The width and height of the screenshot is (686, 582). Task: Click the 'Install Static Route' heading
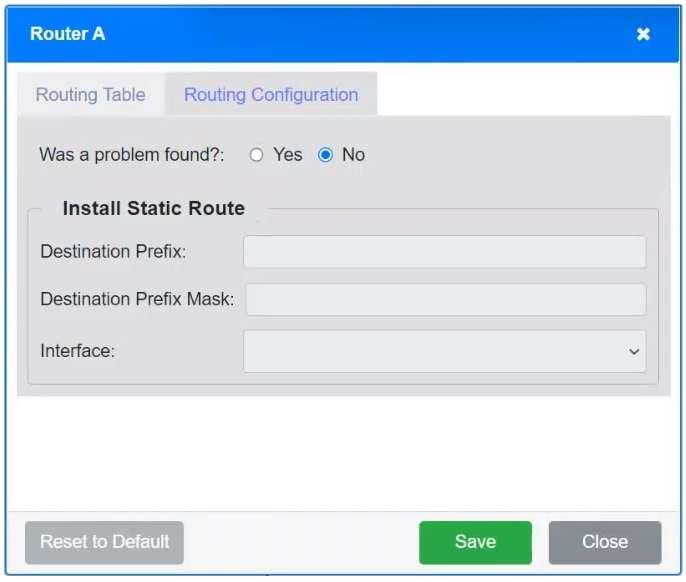click(153, 209)
